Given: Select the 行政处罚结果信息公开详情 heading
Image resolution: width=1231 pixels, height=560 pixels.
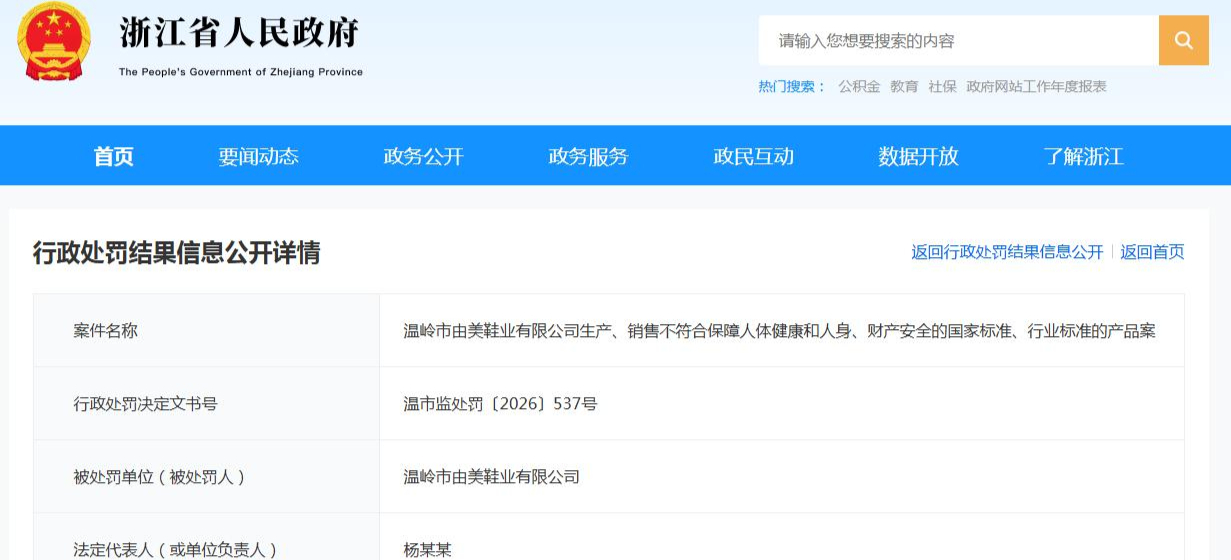Looking at the screenshot, I should [177, 253].
